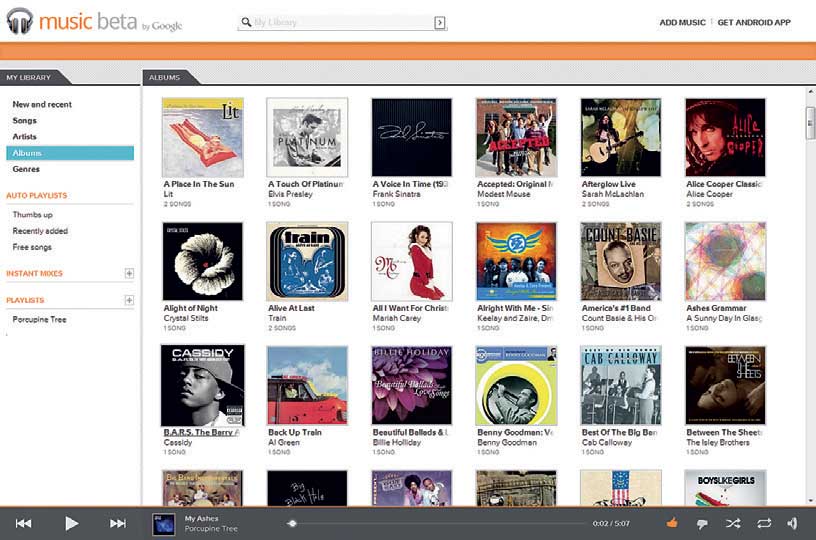The height and width of the screenshot is (540, 816).
Task: Select Albums in the library sidebar
Action: [70, 153]
